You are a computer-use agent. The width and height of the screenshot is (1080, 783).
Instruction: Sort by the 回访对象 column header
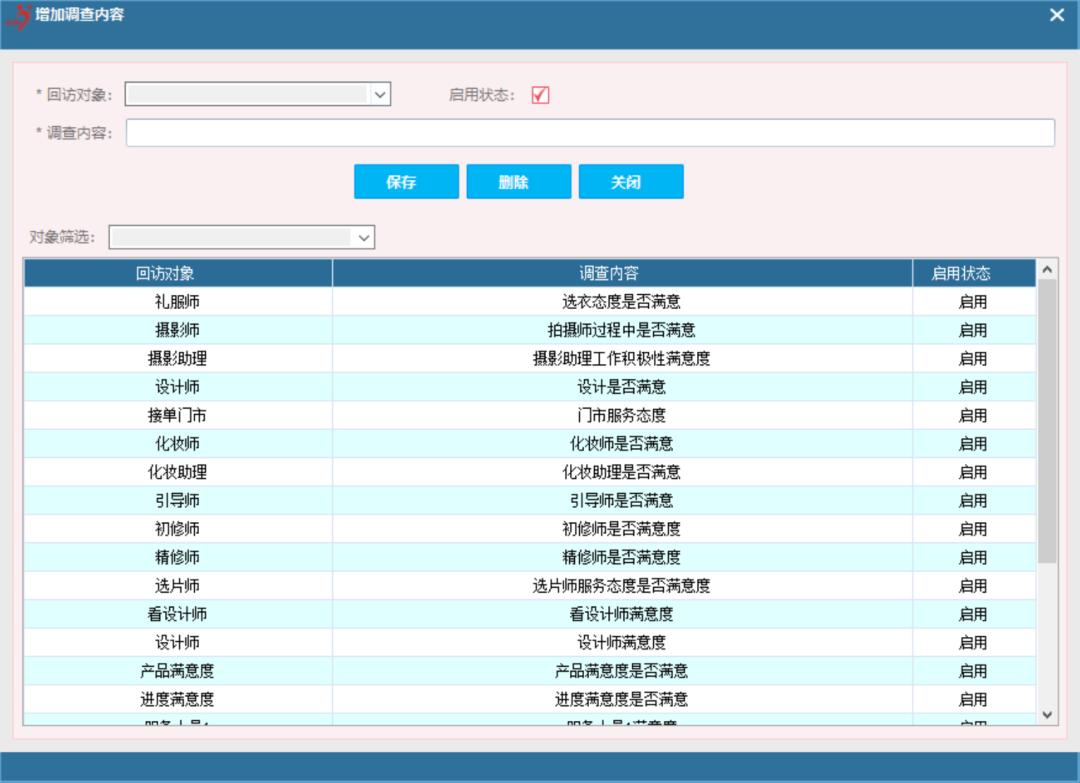[x=178, y=273]
